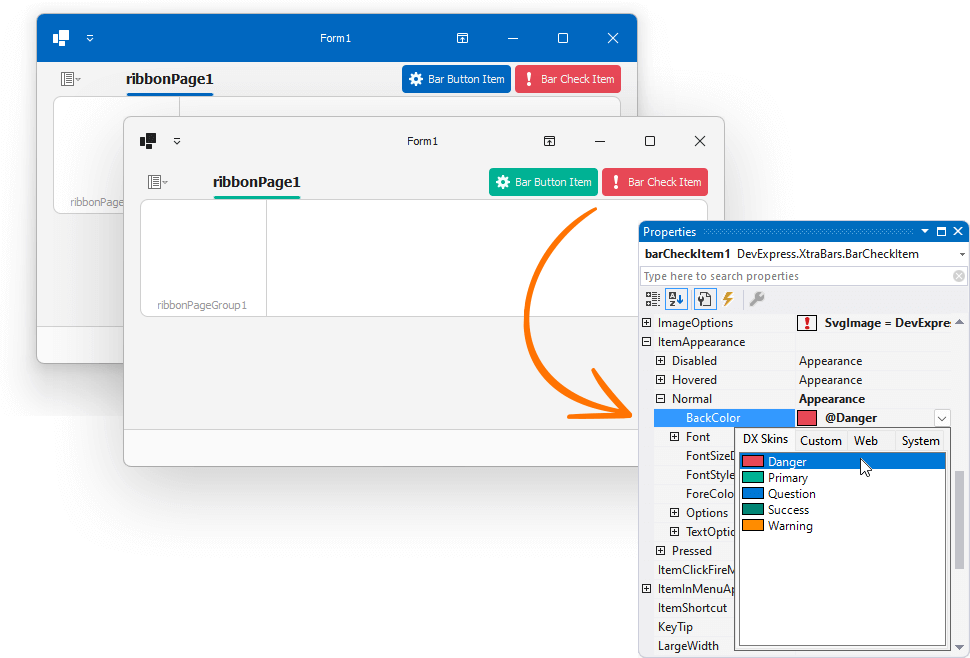The width and height of the screenshot is (970, 658).
Task: Open the barCheckItem1 component selector dropdown
Action: click(959, 253)
